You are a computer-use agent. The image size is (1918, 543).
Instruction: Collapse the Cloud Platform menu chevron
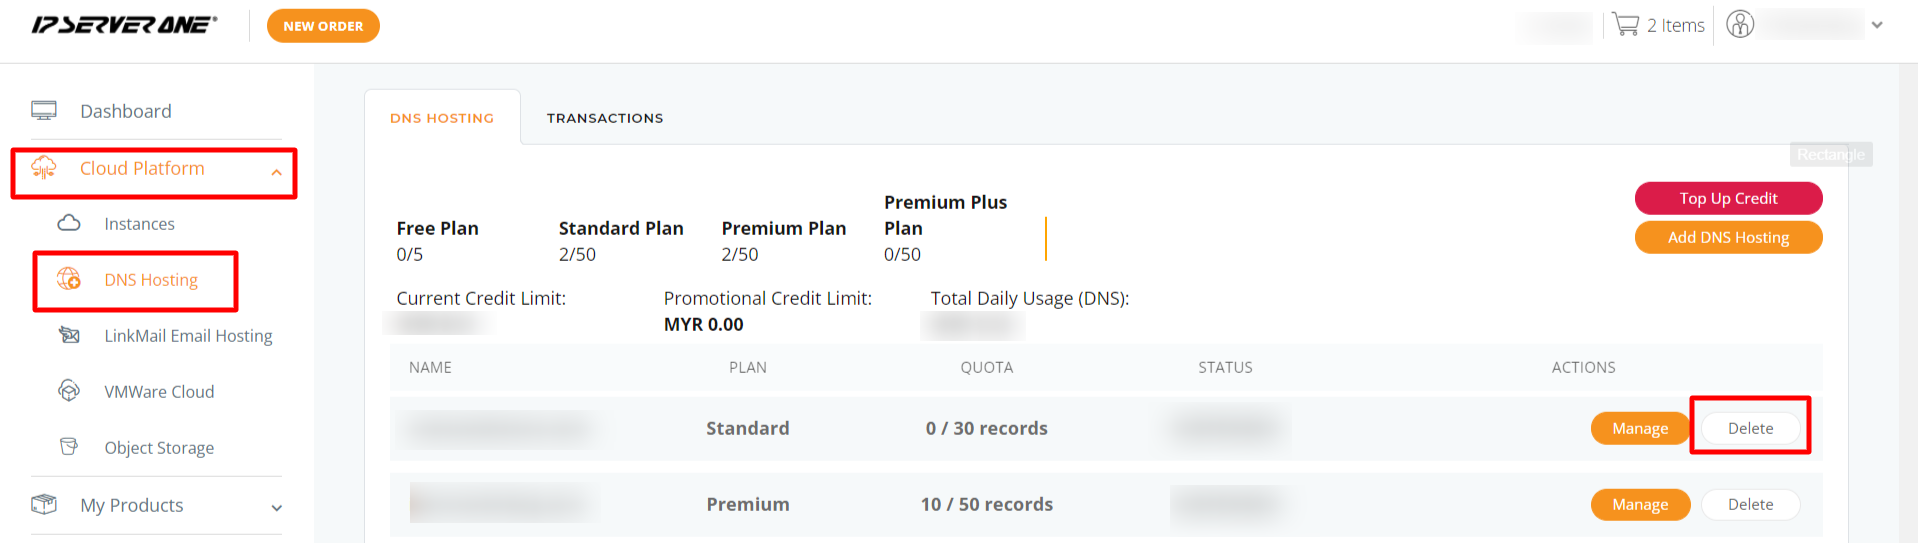[277, 172]
